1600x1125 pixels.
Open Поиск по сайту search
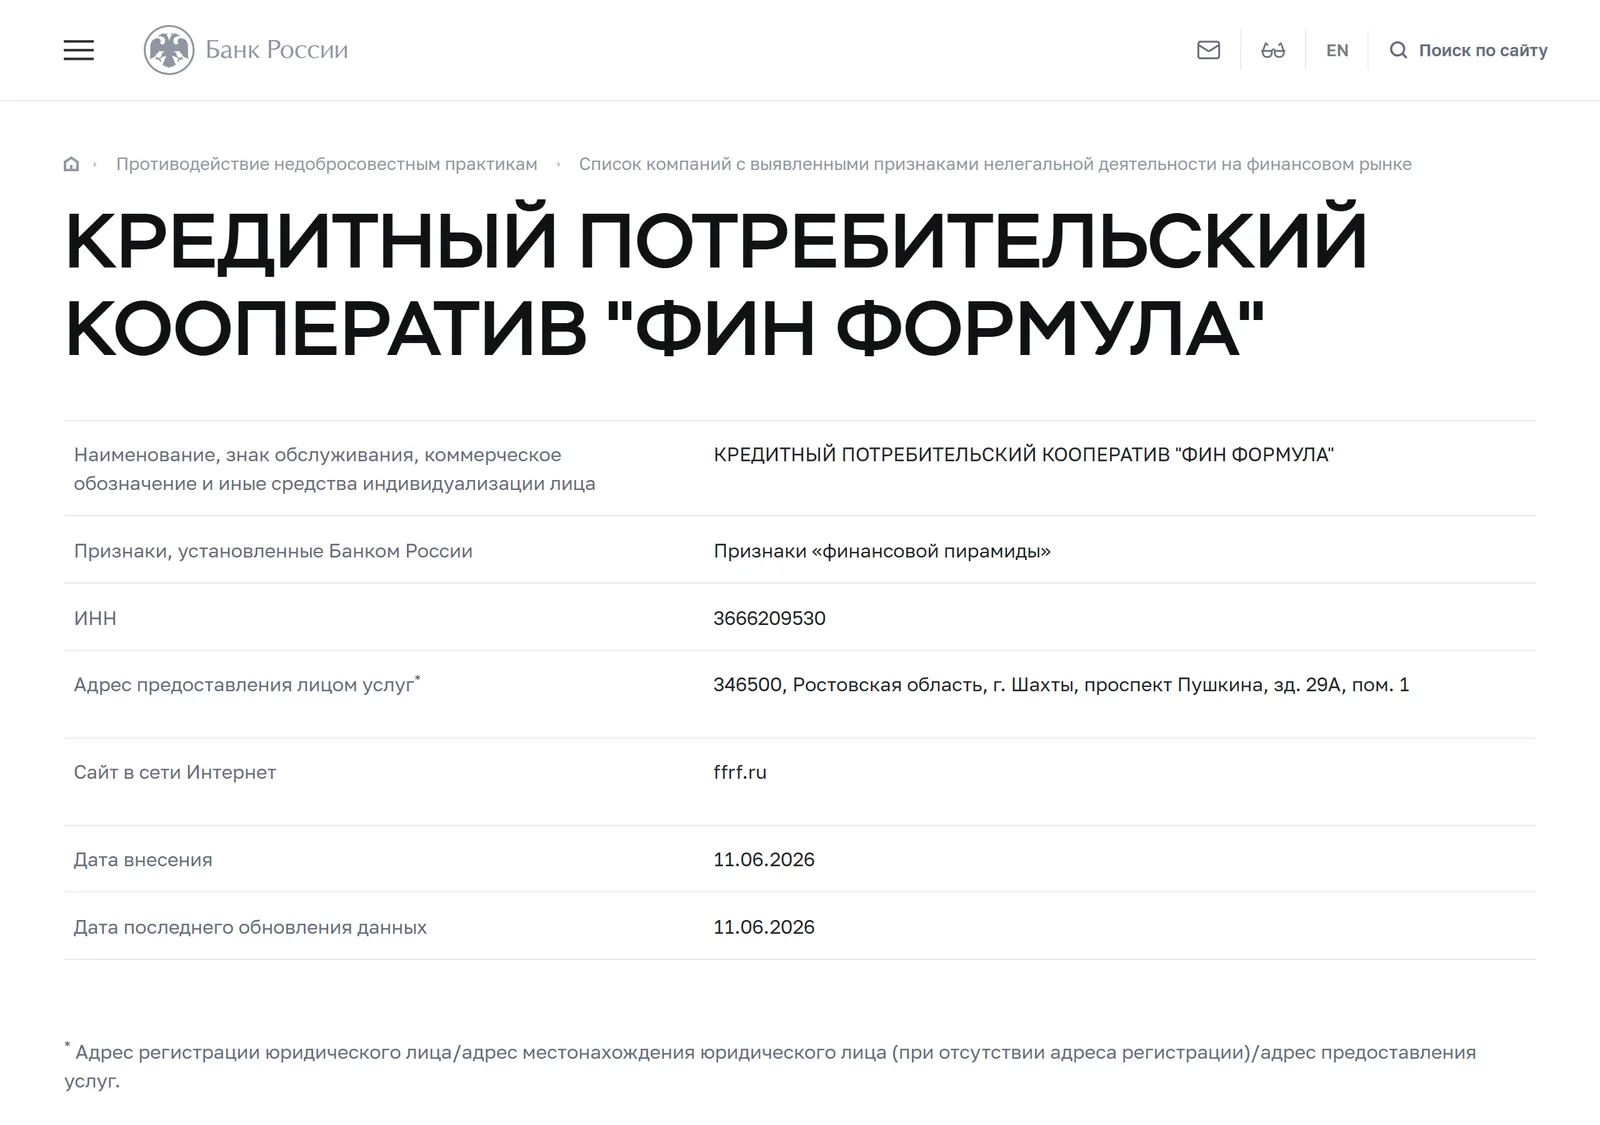pos(1468,50)
